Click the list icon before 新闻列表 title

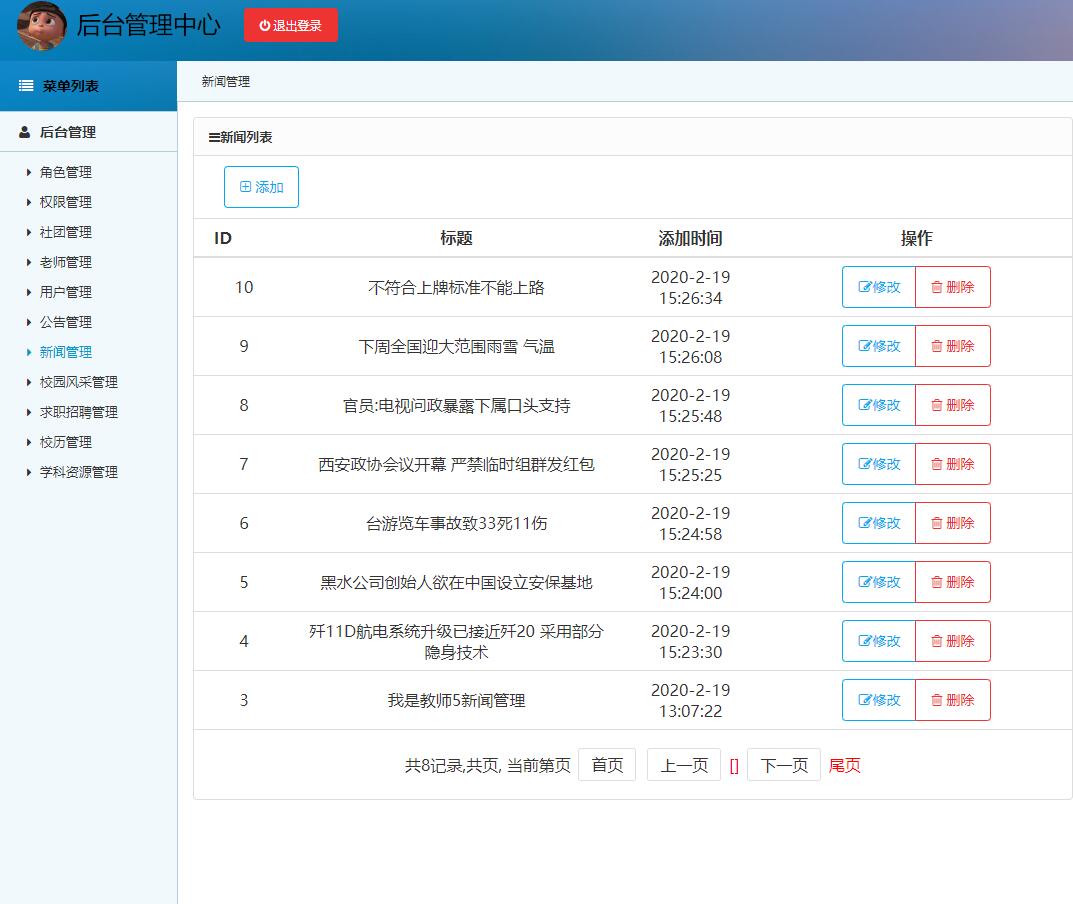211,137
